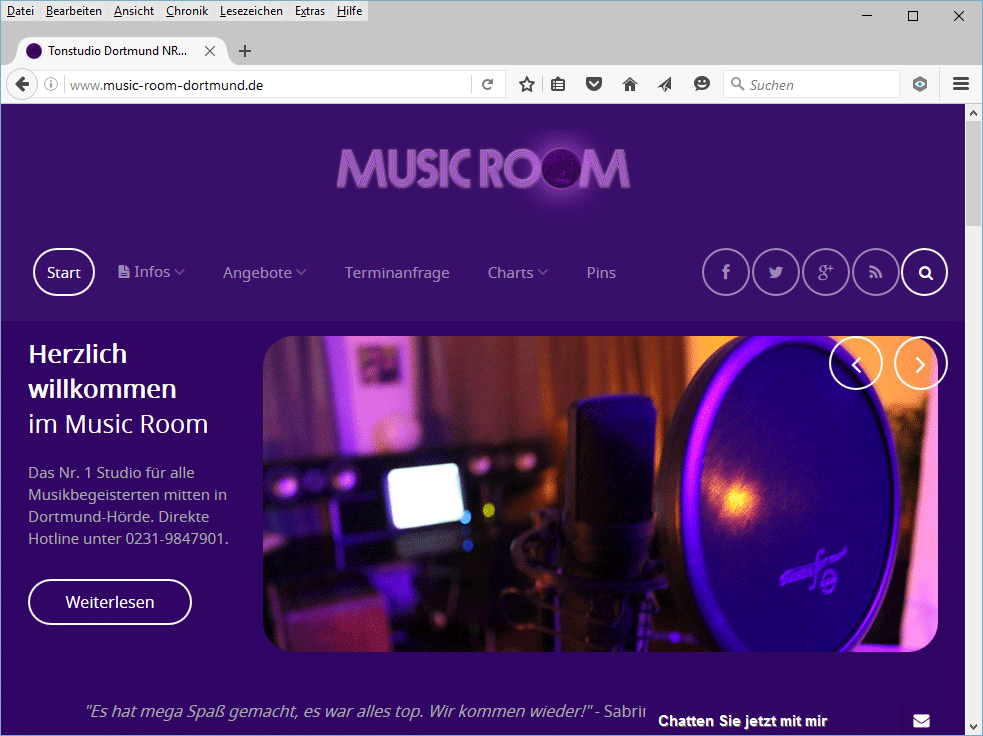Click the circular site search icon
983x736 pixels.
[925, 272]
